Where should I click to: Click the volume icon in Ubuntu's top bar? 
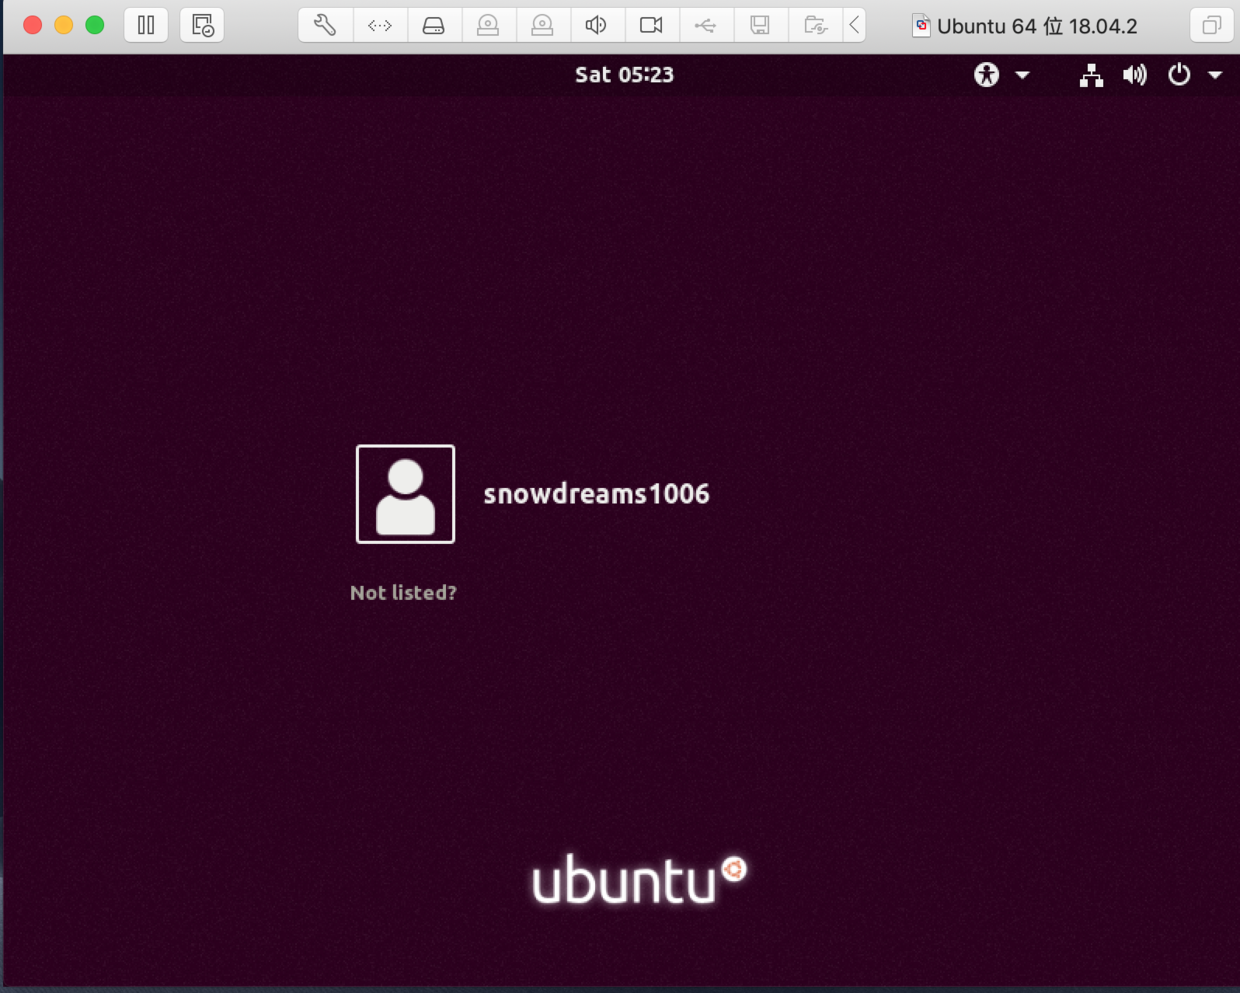1135,74
